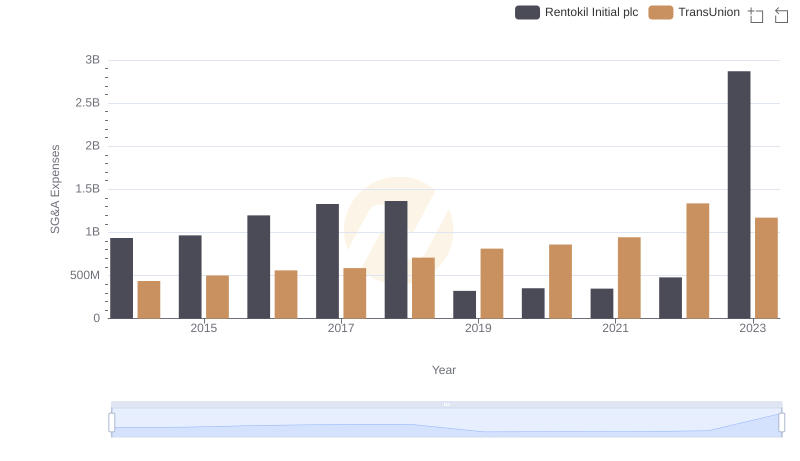Click the 2021 TransUnion bar
This screenshot has height=461, width=800.
pyautogui.click(x=629, y=278)
